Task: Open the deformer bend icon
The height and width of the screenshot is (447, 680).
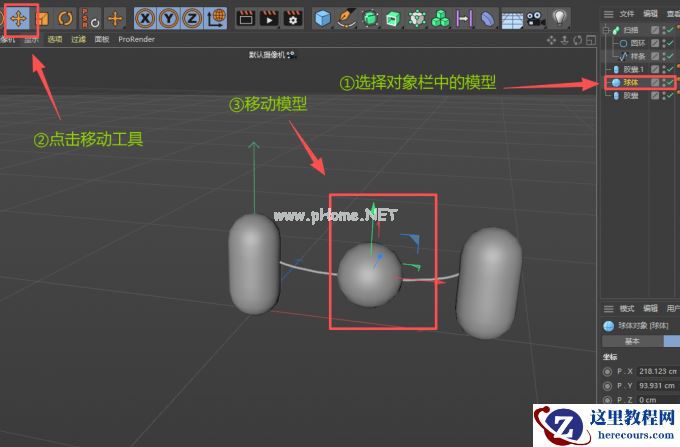Action: pos(488,19)
